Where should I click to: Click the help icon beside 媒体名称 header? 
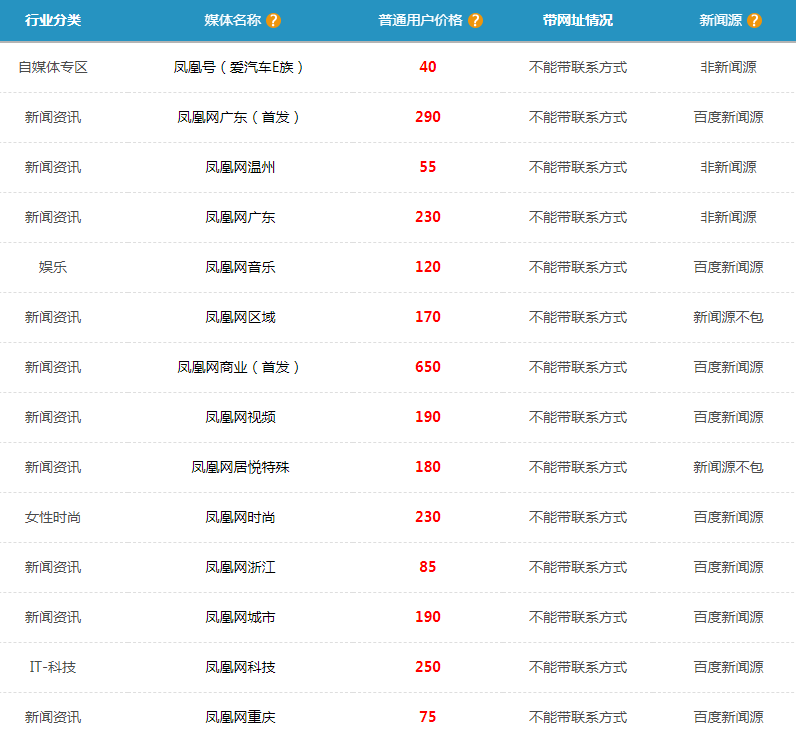coord(274,20)
